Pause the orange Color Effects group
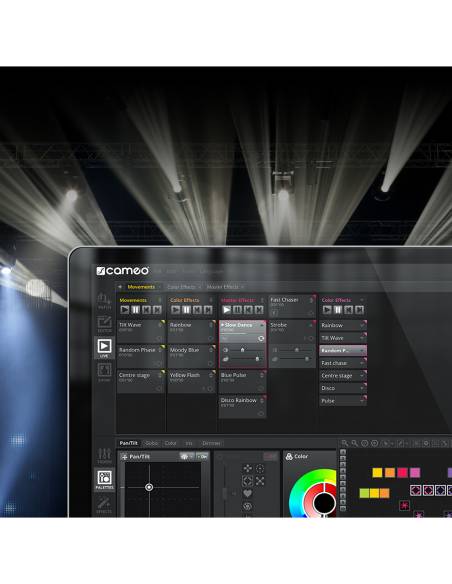 pyautogui.click(x=187, y=310)
